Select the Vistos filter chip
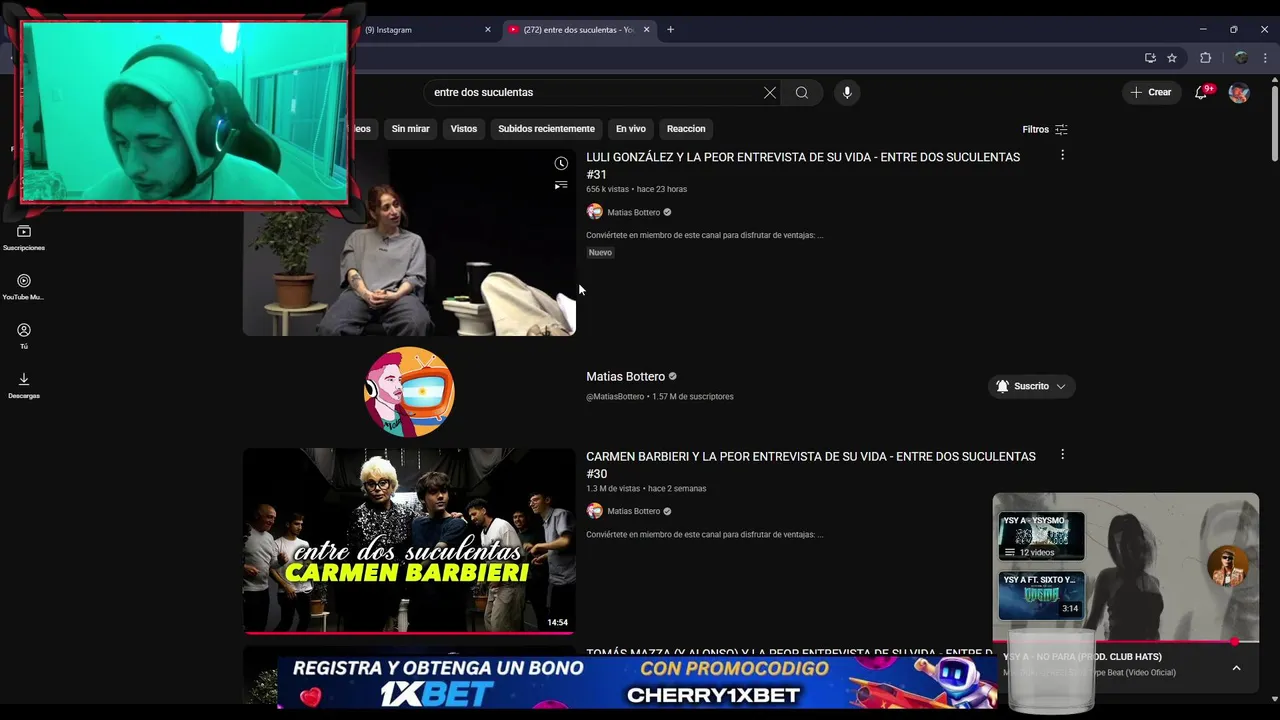Viewport: 1280px width, 720px height. pyautogui.click(x=464, y=129)
